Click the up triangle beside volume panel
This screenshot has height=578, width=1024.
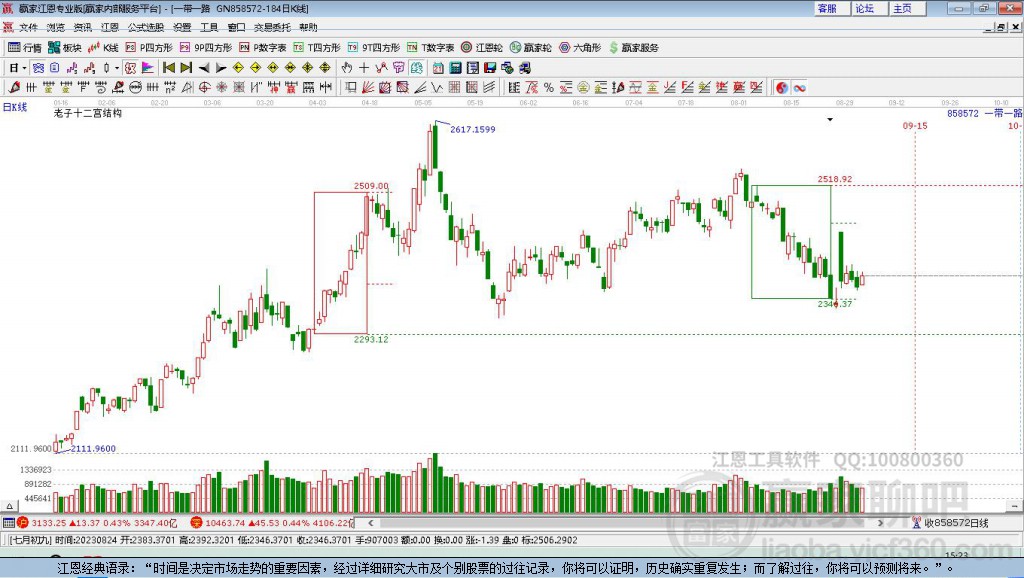click(9, 506)
